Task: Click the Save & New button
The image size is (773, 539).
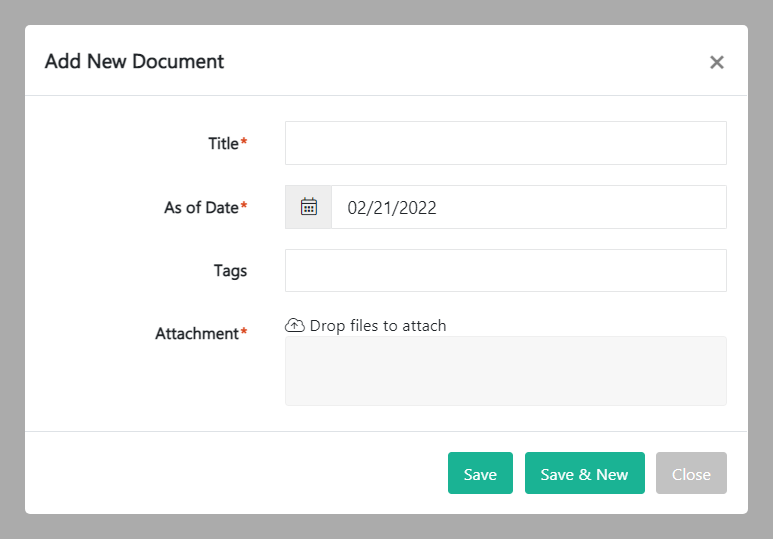Action: pos(584,474)
